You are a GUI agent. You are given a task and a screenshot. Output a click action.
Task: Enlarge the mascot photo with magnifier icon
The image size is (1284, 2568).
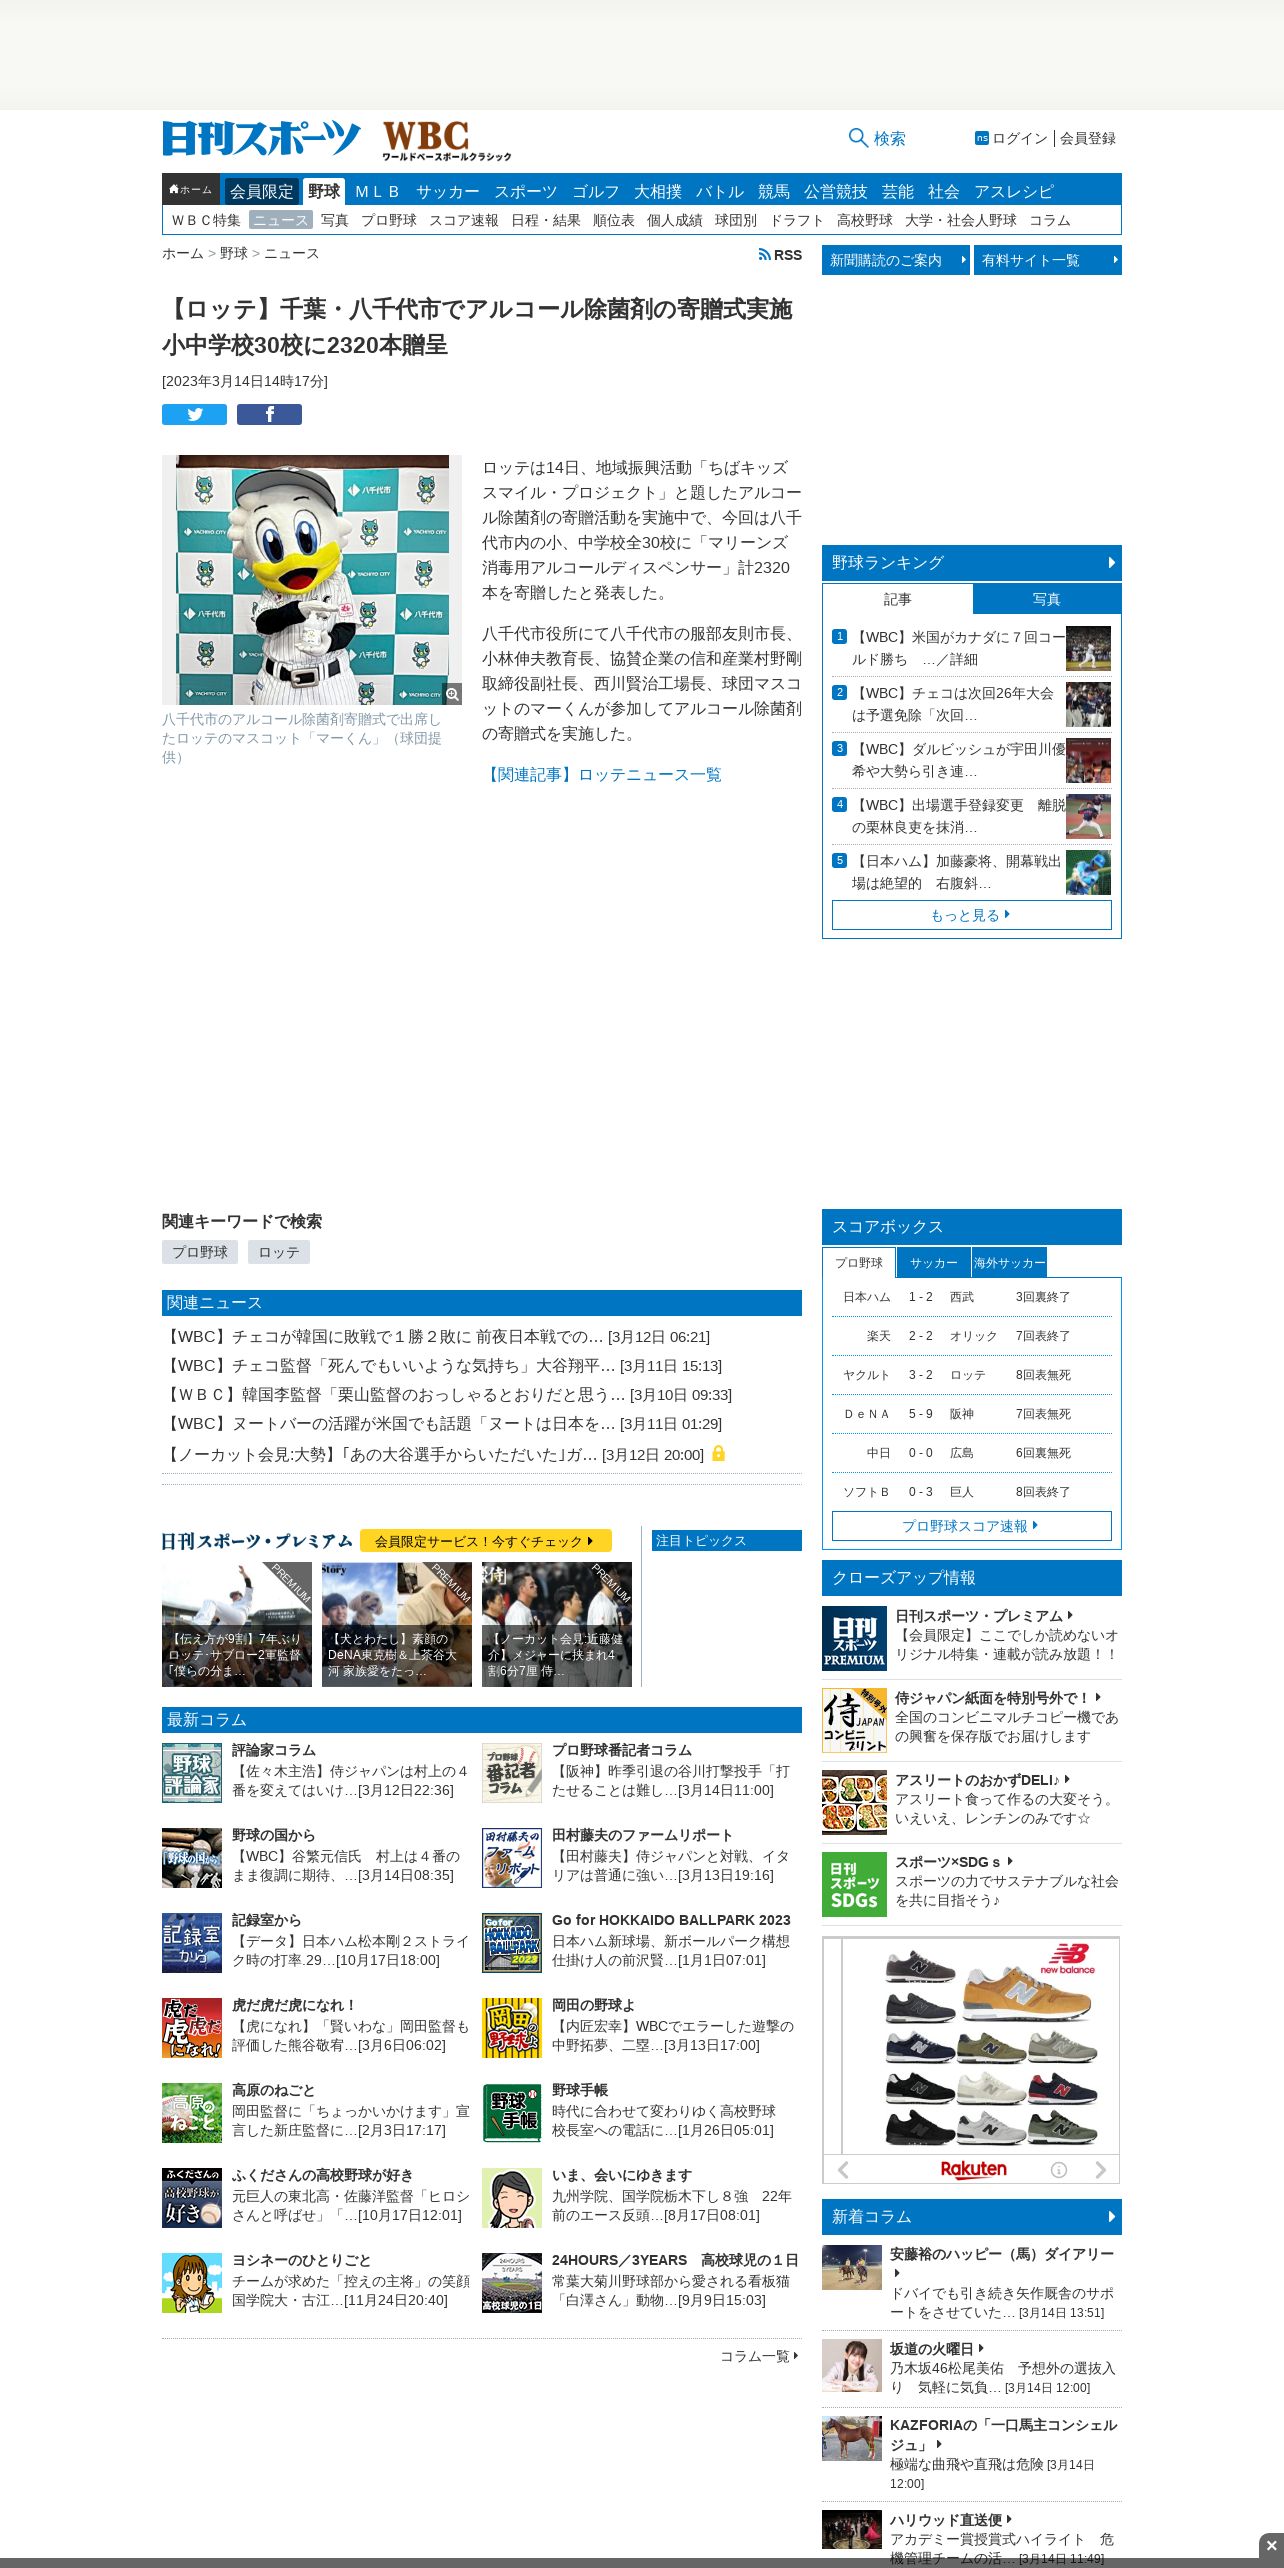(452, 694)
